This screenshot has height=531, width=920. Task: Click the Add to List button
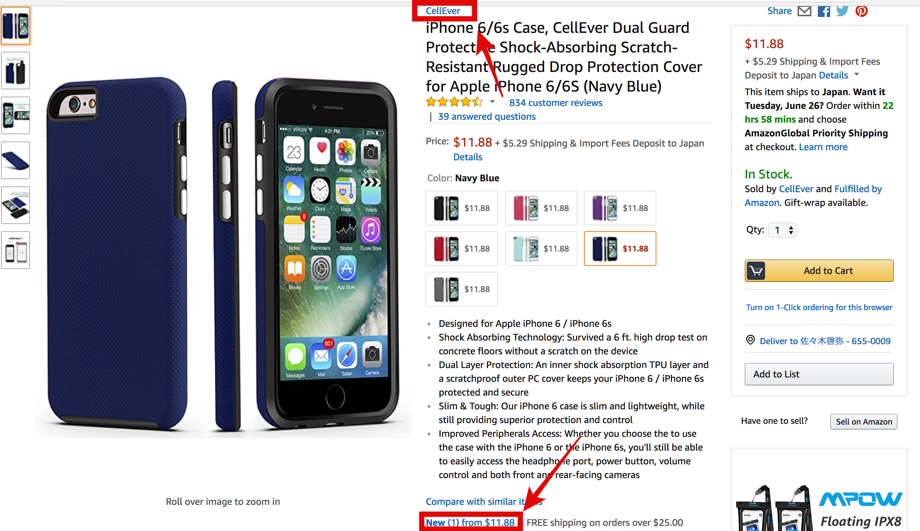tap(819, 374)
